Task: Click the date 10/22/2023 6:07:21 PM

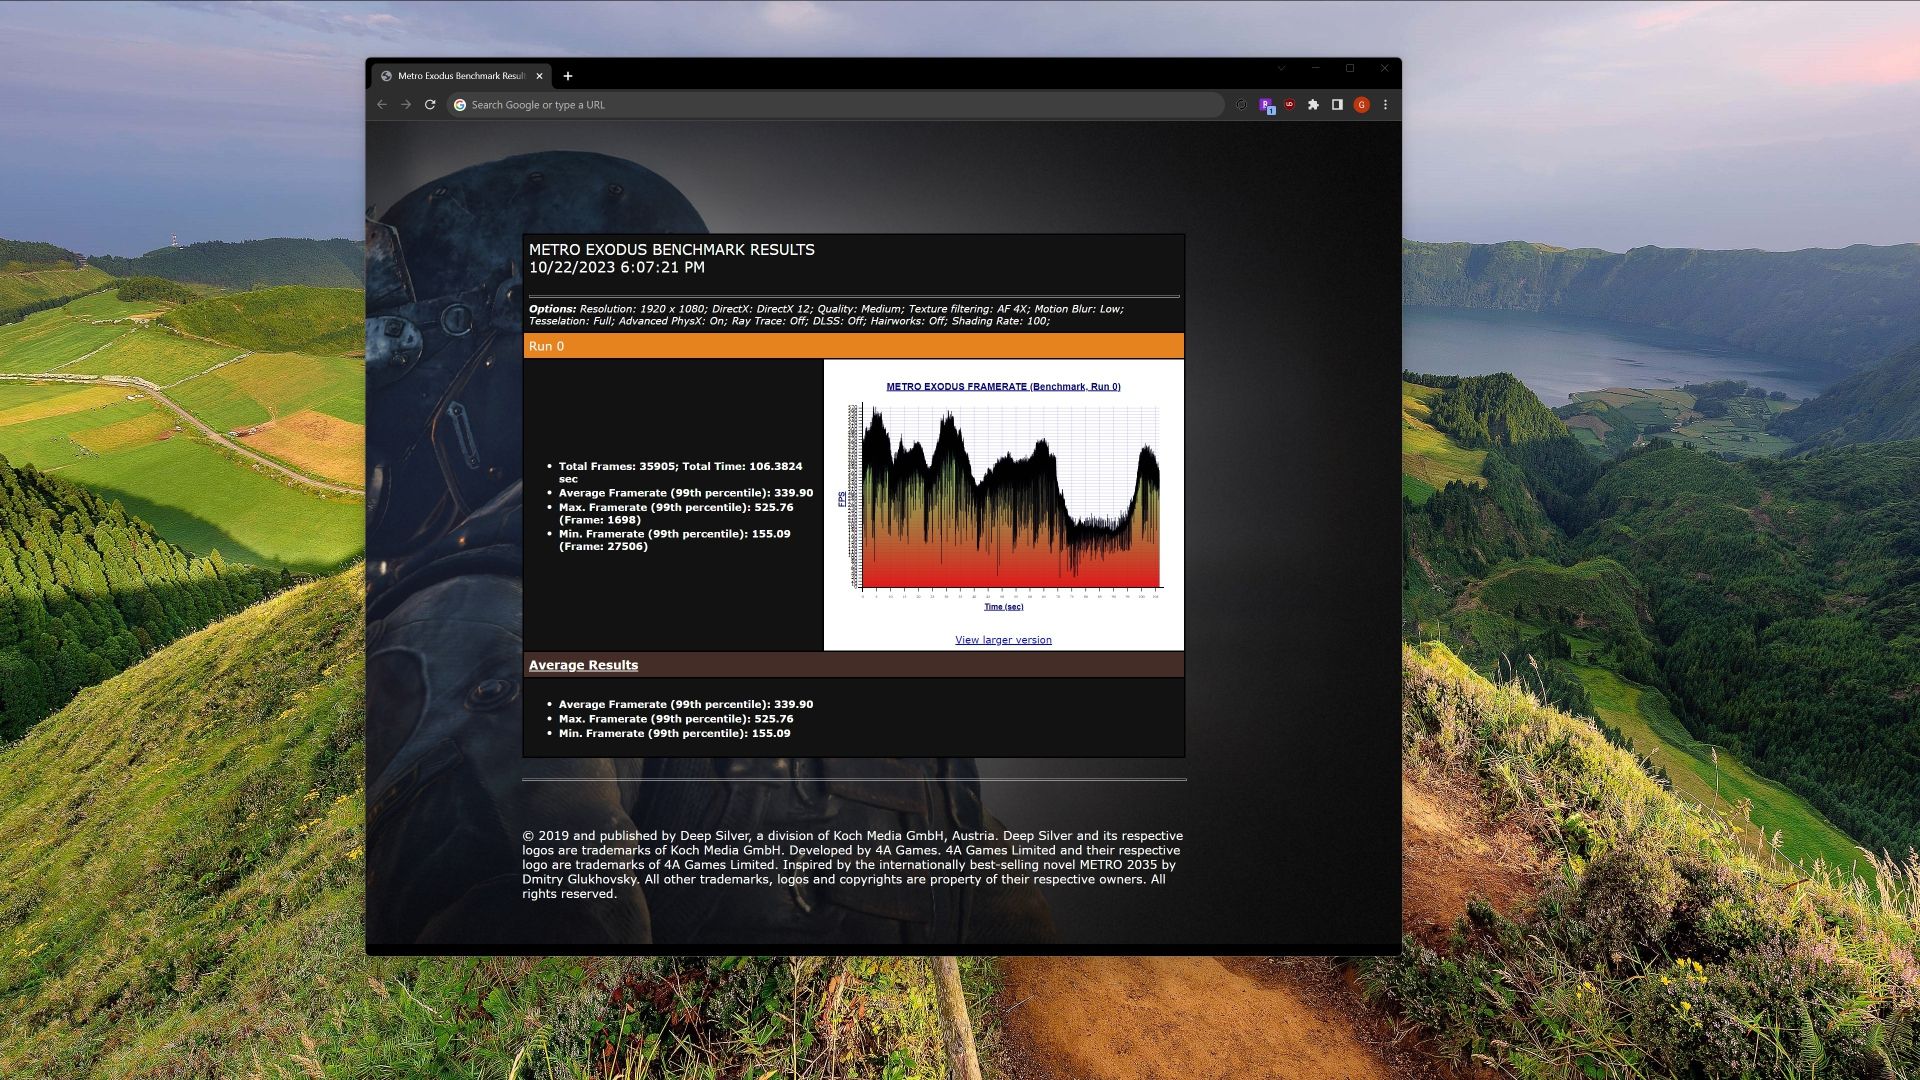Action: 617,268
